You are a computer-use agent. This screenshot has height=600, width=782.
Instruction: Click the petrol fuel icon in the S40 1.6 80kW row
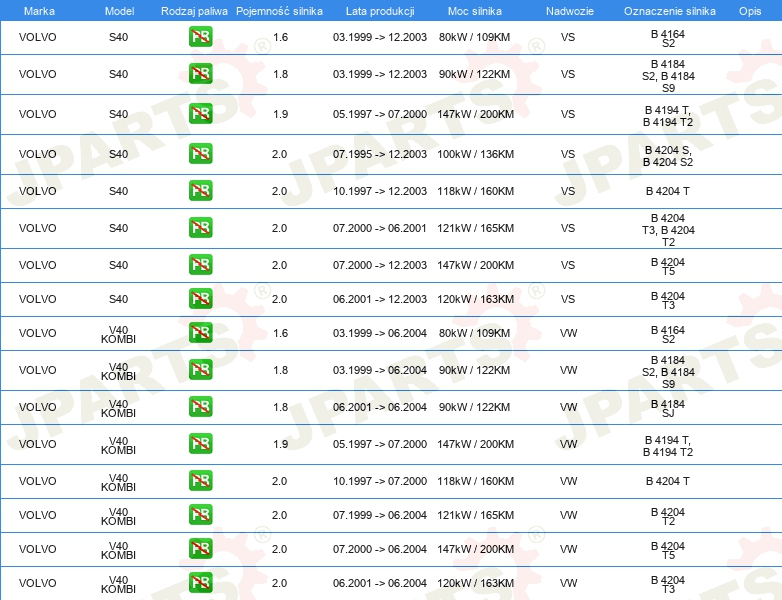[x=200, y=37]
